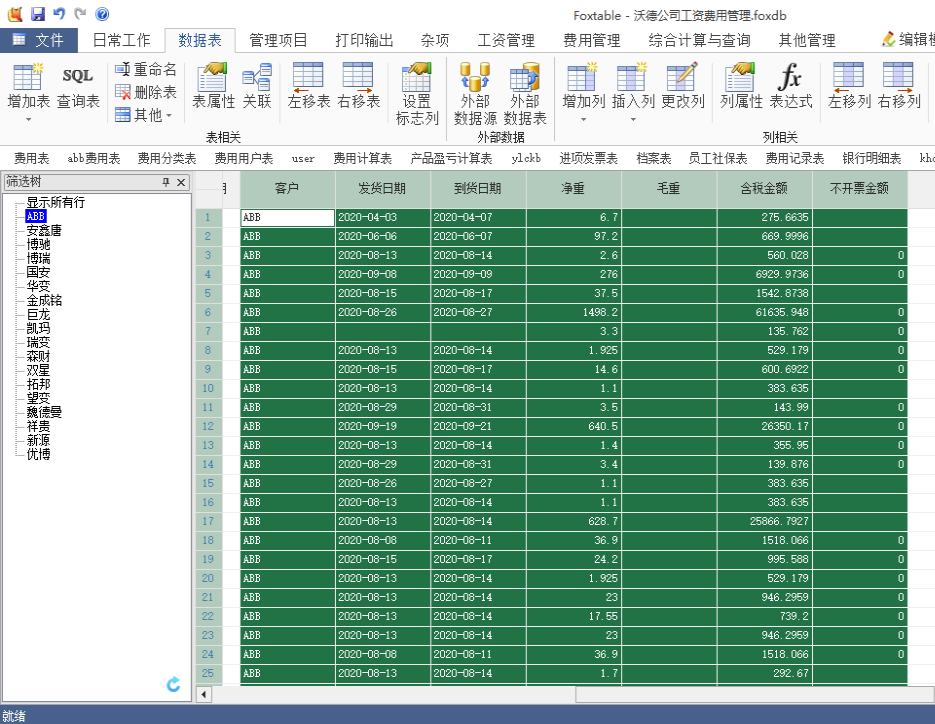Switch to the 工资管理 ribbon tab

[x=506, y=40]
